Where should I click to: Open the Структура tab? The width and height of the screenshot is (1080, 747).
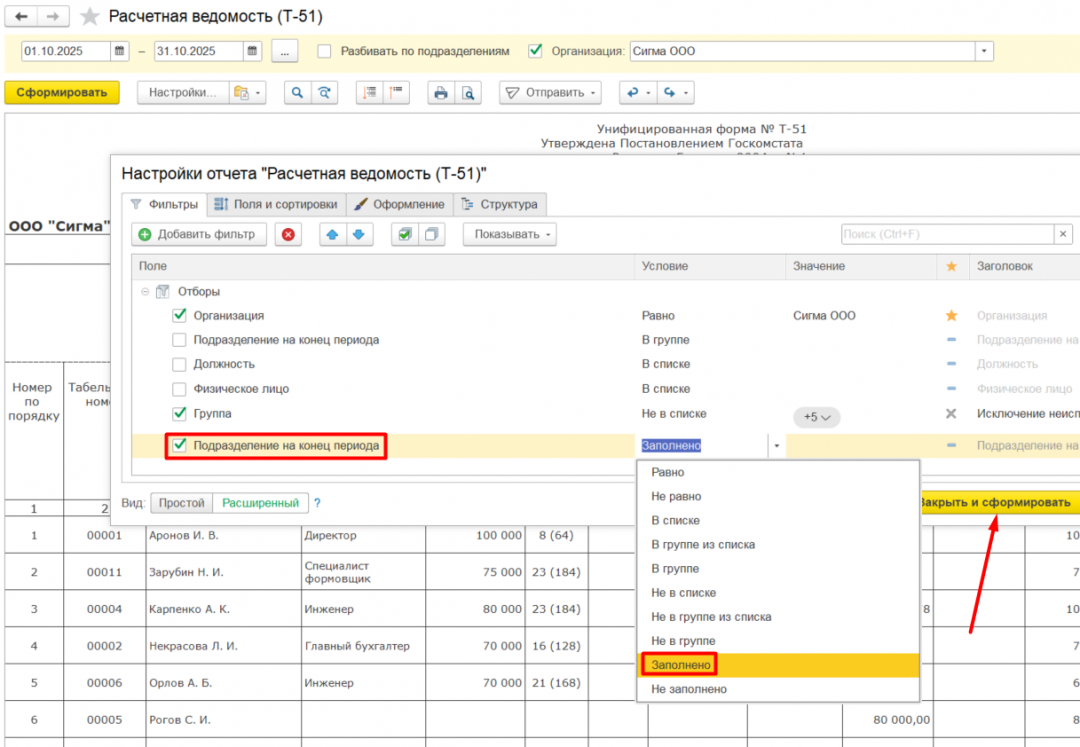click(x=499, y=204)
